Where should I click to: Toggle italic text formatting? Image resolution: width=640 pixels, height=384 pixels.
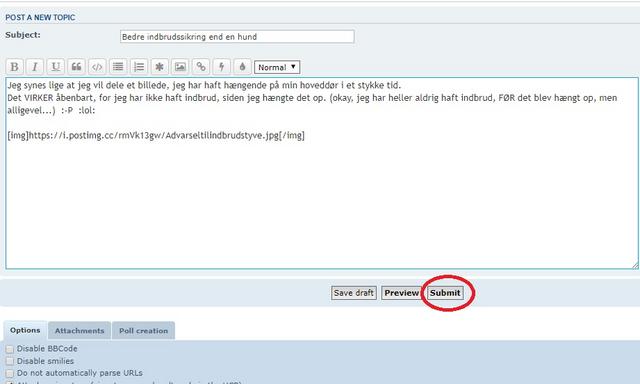(x=35, y=67)
